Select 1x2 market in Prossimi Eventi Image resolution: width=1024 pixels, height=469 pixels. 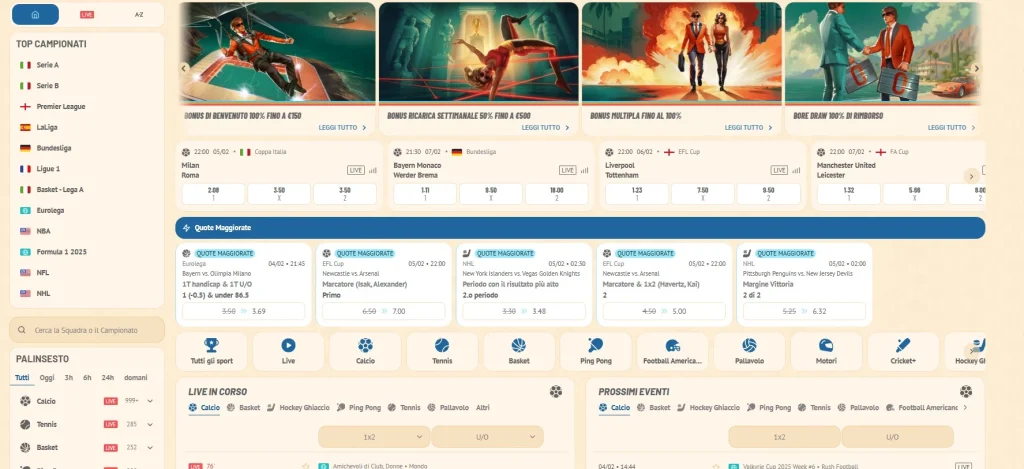(x=784, y=437)
